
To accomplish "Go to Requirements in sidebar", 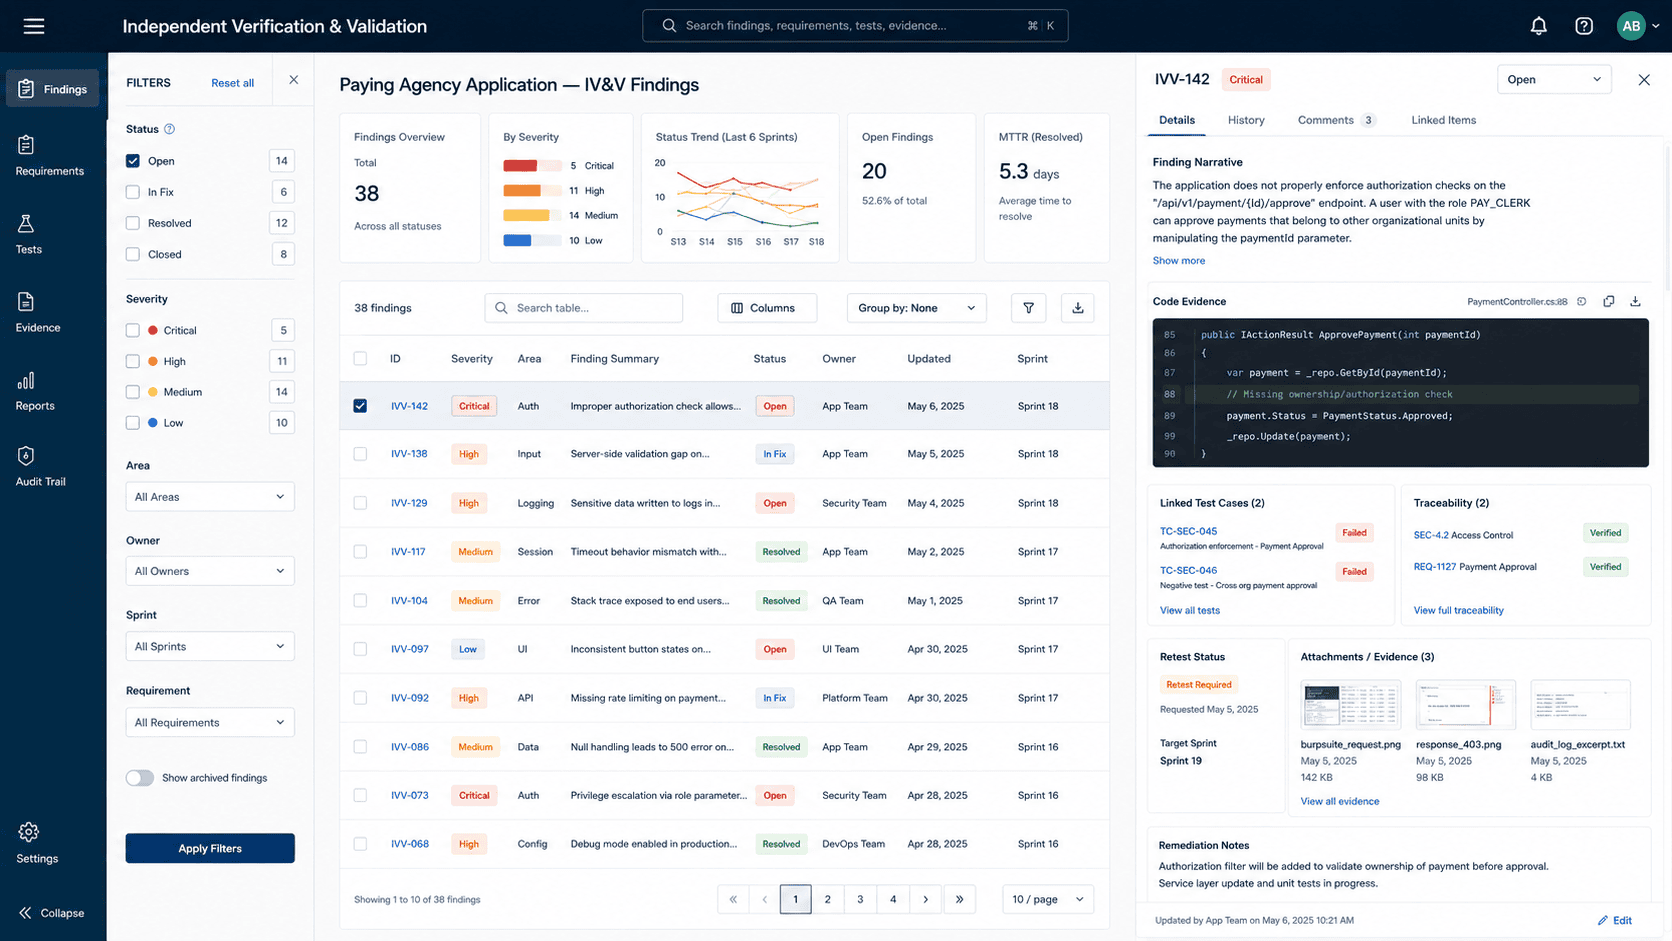I will (x=50, y=156).
